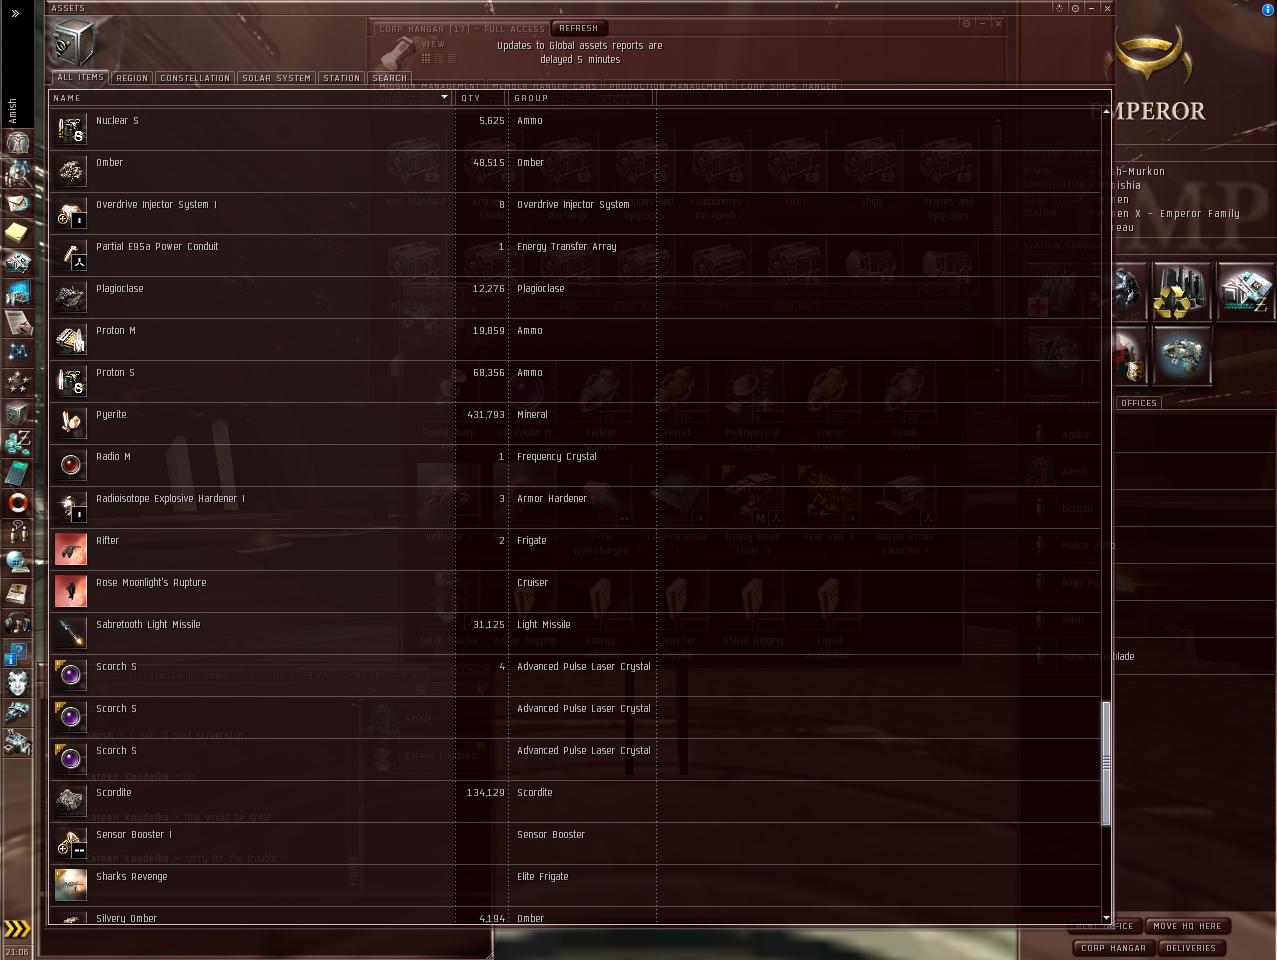Click the scrollbar down arrow in Assets

pyautogui.click(x=1106, y=918)
